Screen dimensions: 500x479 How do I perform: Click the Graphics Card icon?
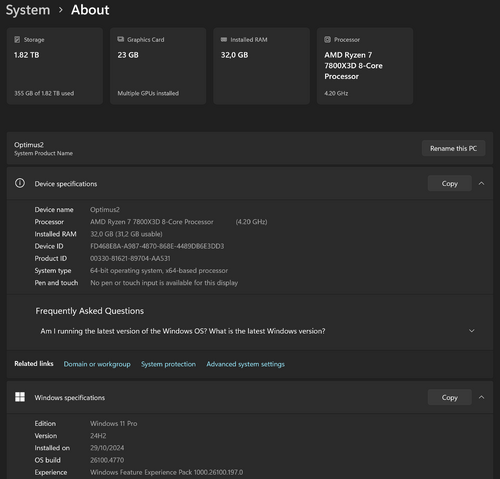[x=120, y=39]
